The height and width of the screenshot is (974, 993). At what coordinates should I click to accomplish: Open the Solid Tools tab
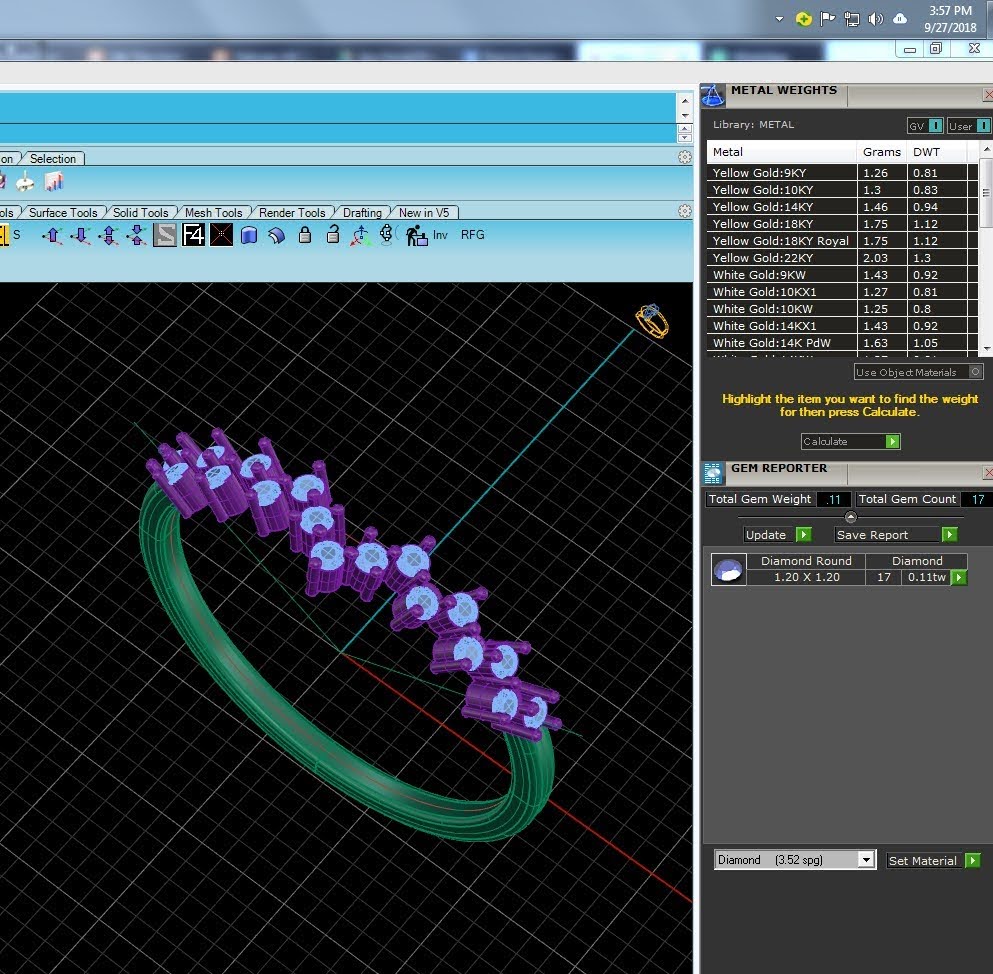140,213
